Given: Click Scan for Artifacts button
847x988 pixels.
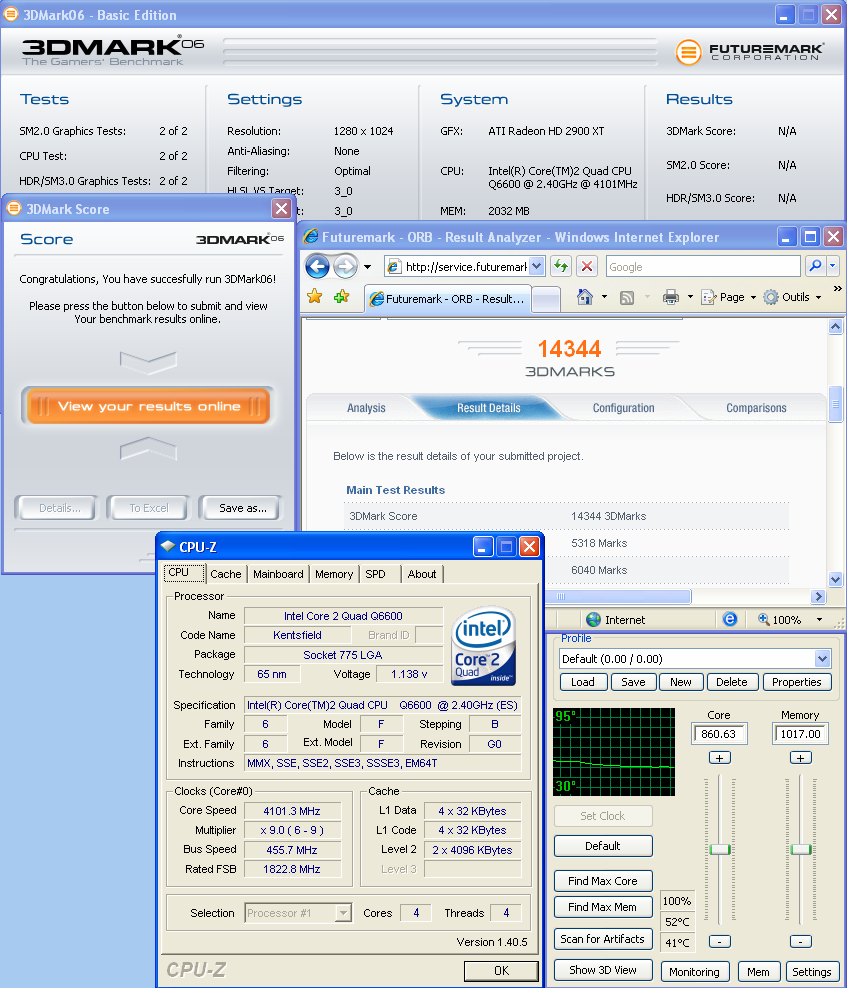Looking at the screenshot, I should pyautogui.click(x=602, y=939).
